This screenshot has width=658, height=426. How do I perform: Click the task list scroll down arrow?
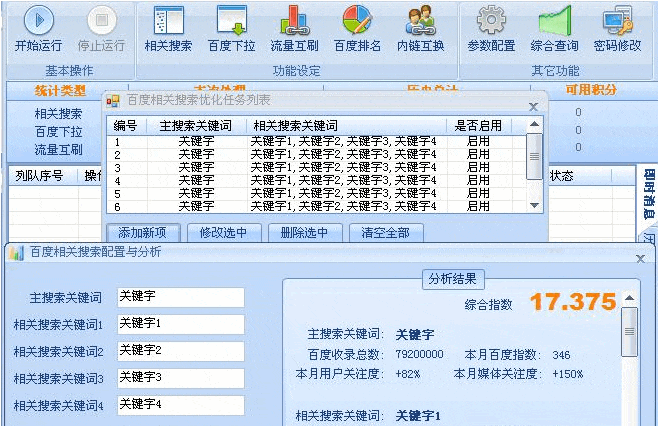point(534,205)
